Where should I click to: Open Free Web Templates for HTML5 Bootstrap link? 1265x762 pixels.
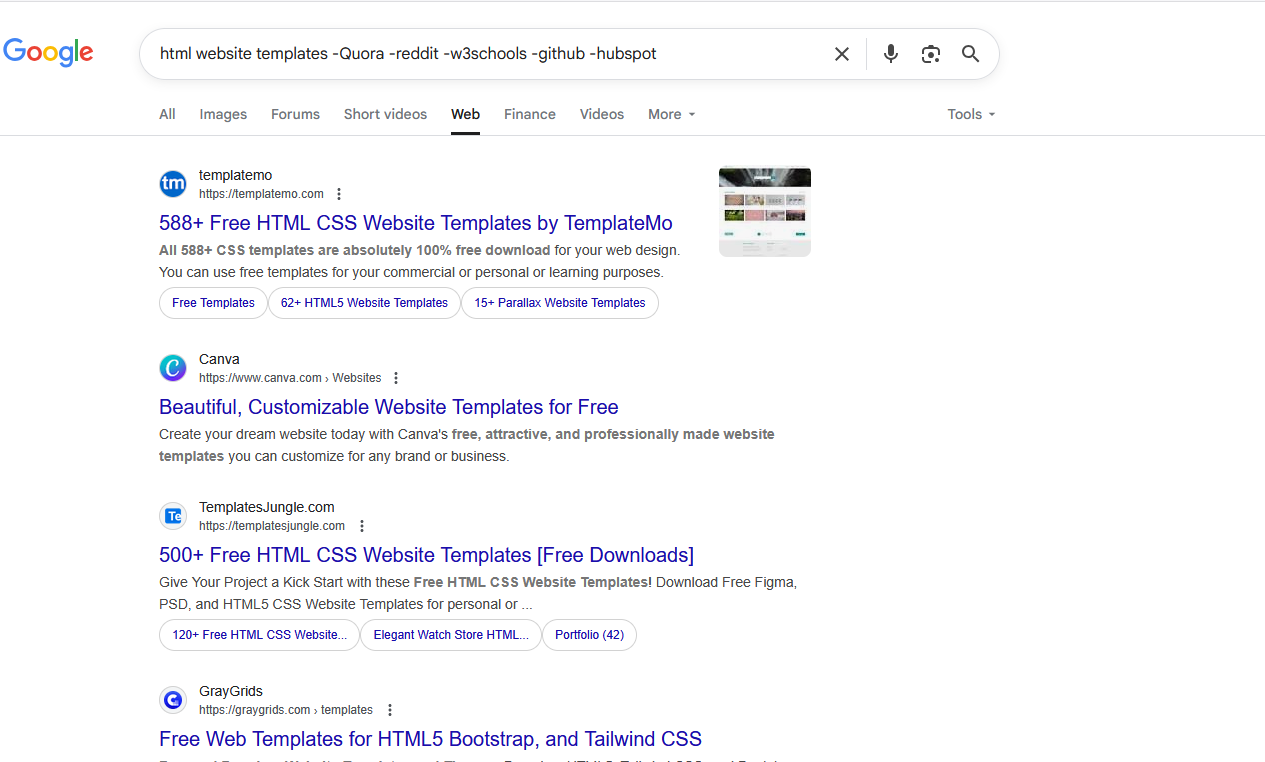(430, 739)
